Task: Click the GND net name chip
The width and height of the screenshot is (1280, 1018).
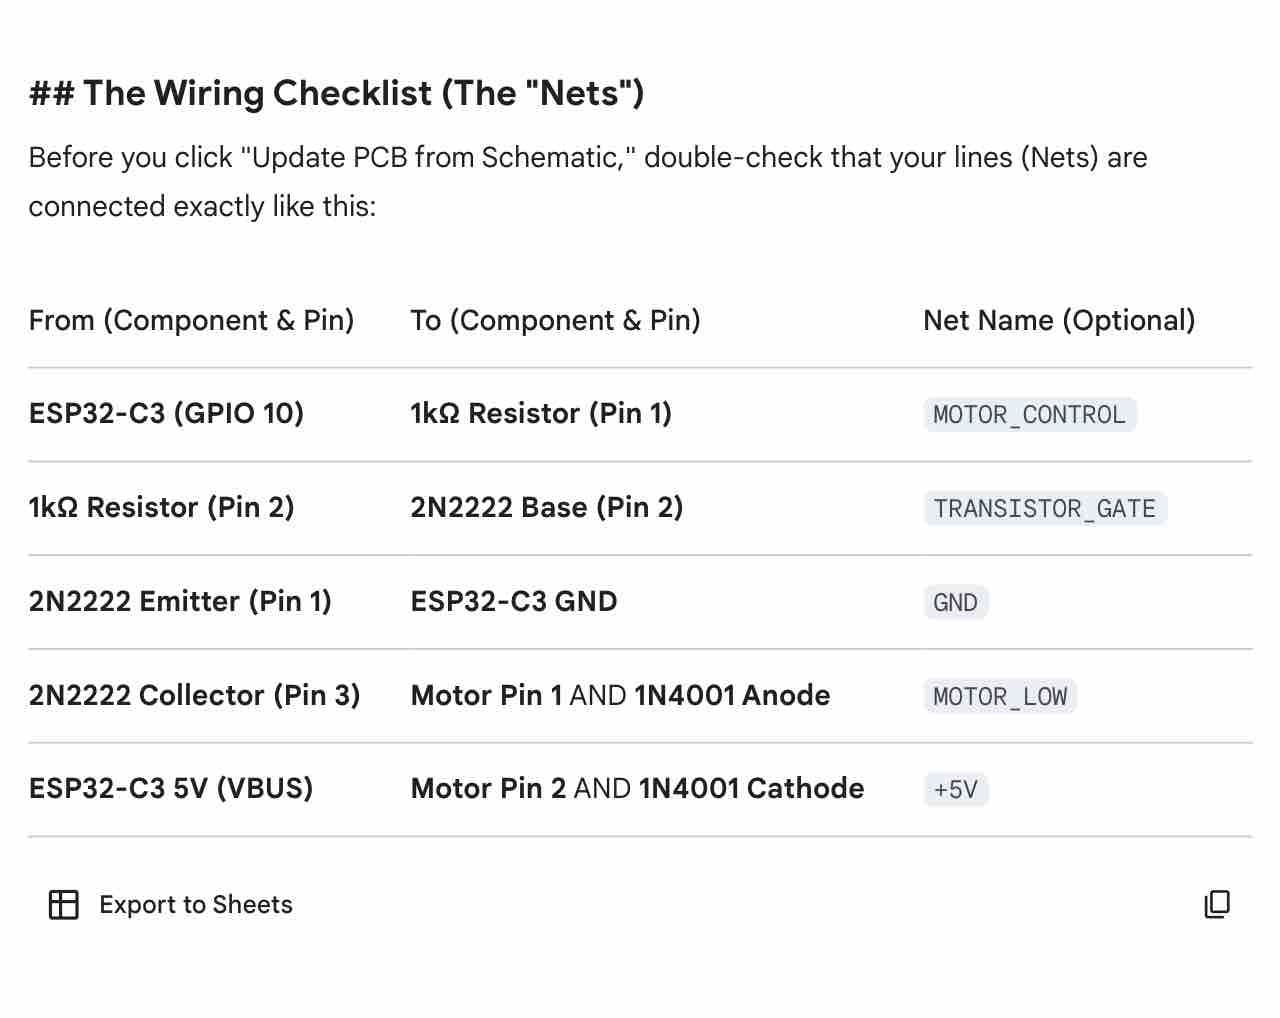Action: [955, 602]
